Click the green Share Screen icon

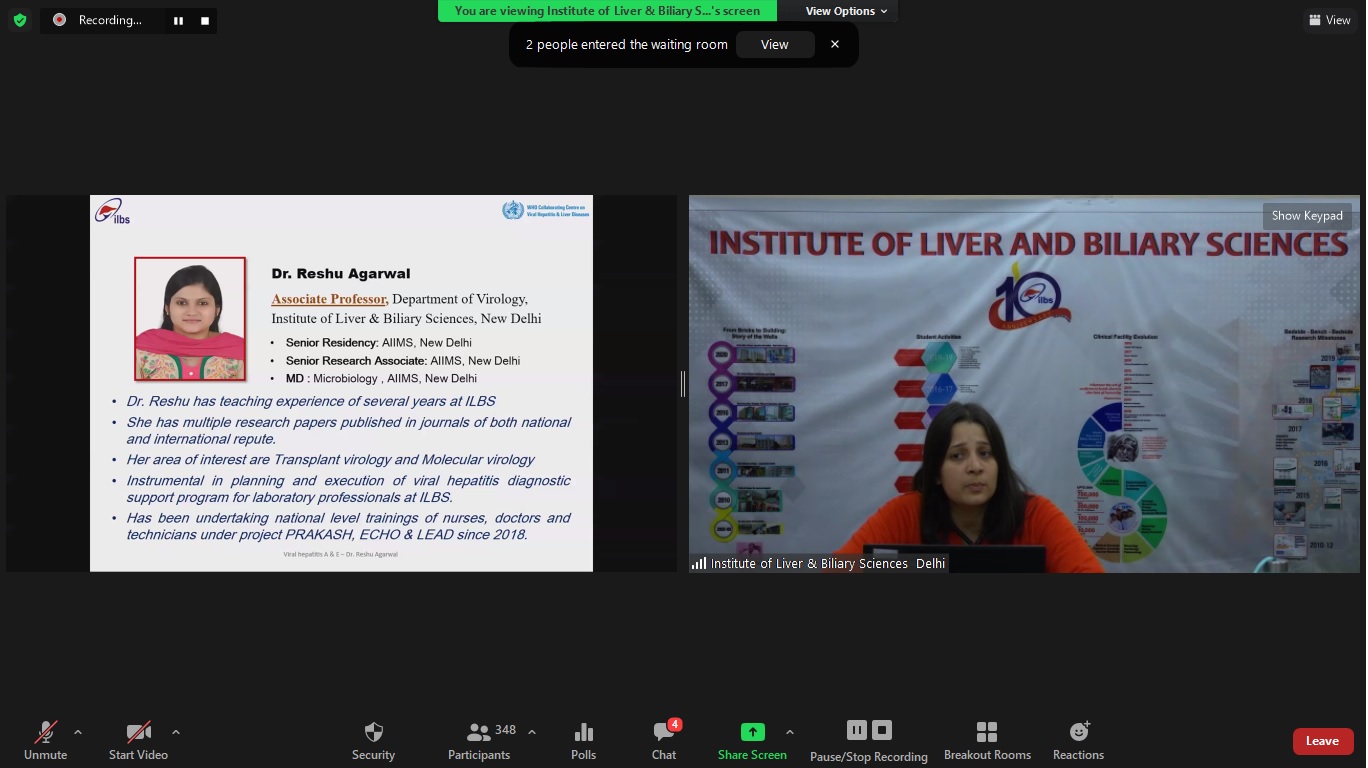752,732
